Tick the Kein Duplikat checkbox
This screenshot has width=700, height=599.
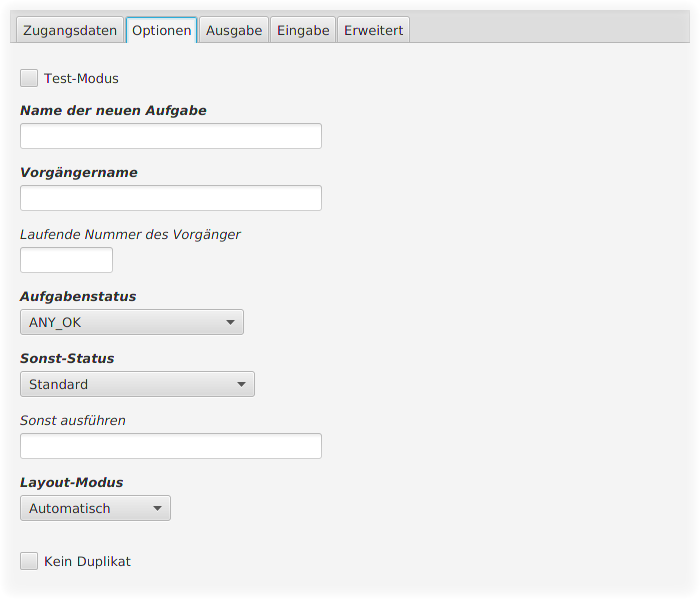pos(29,561)
